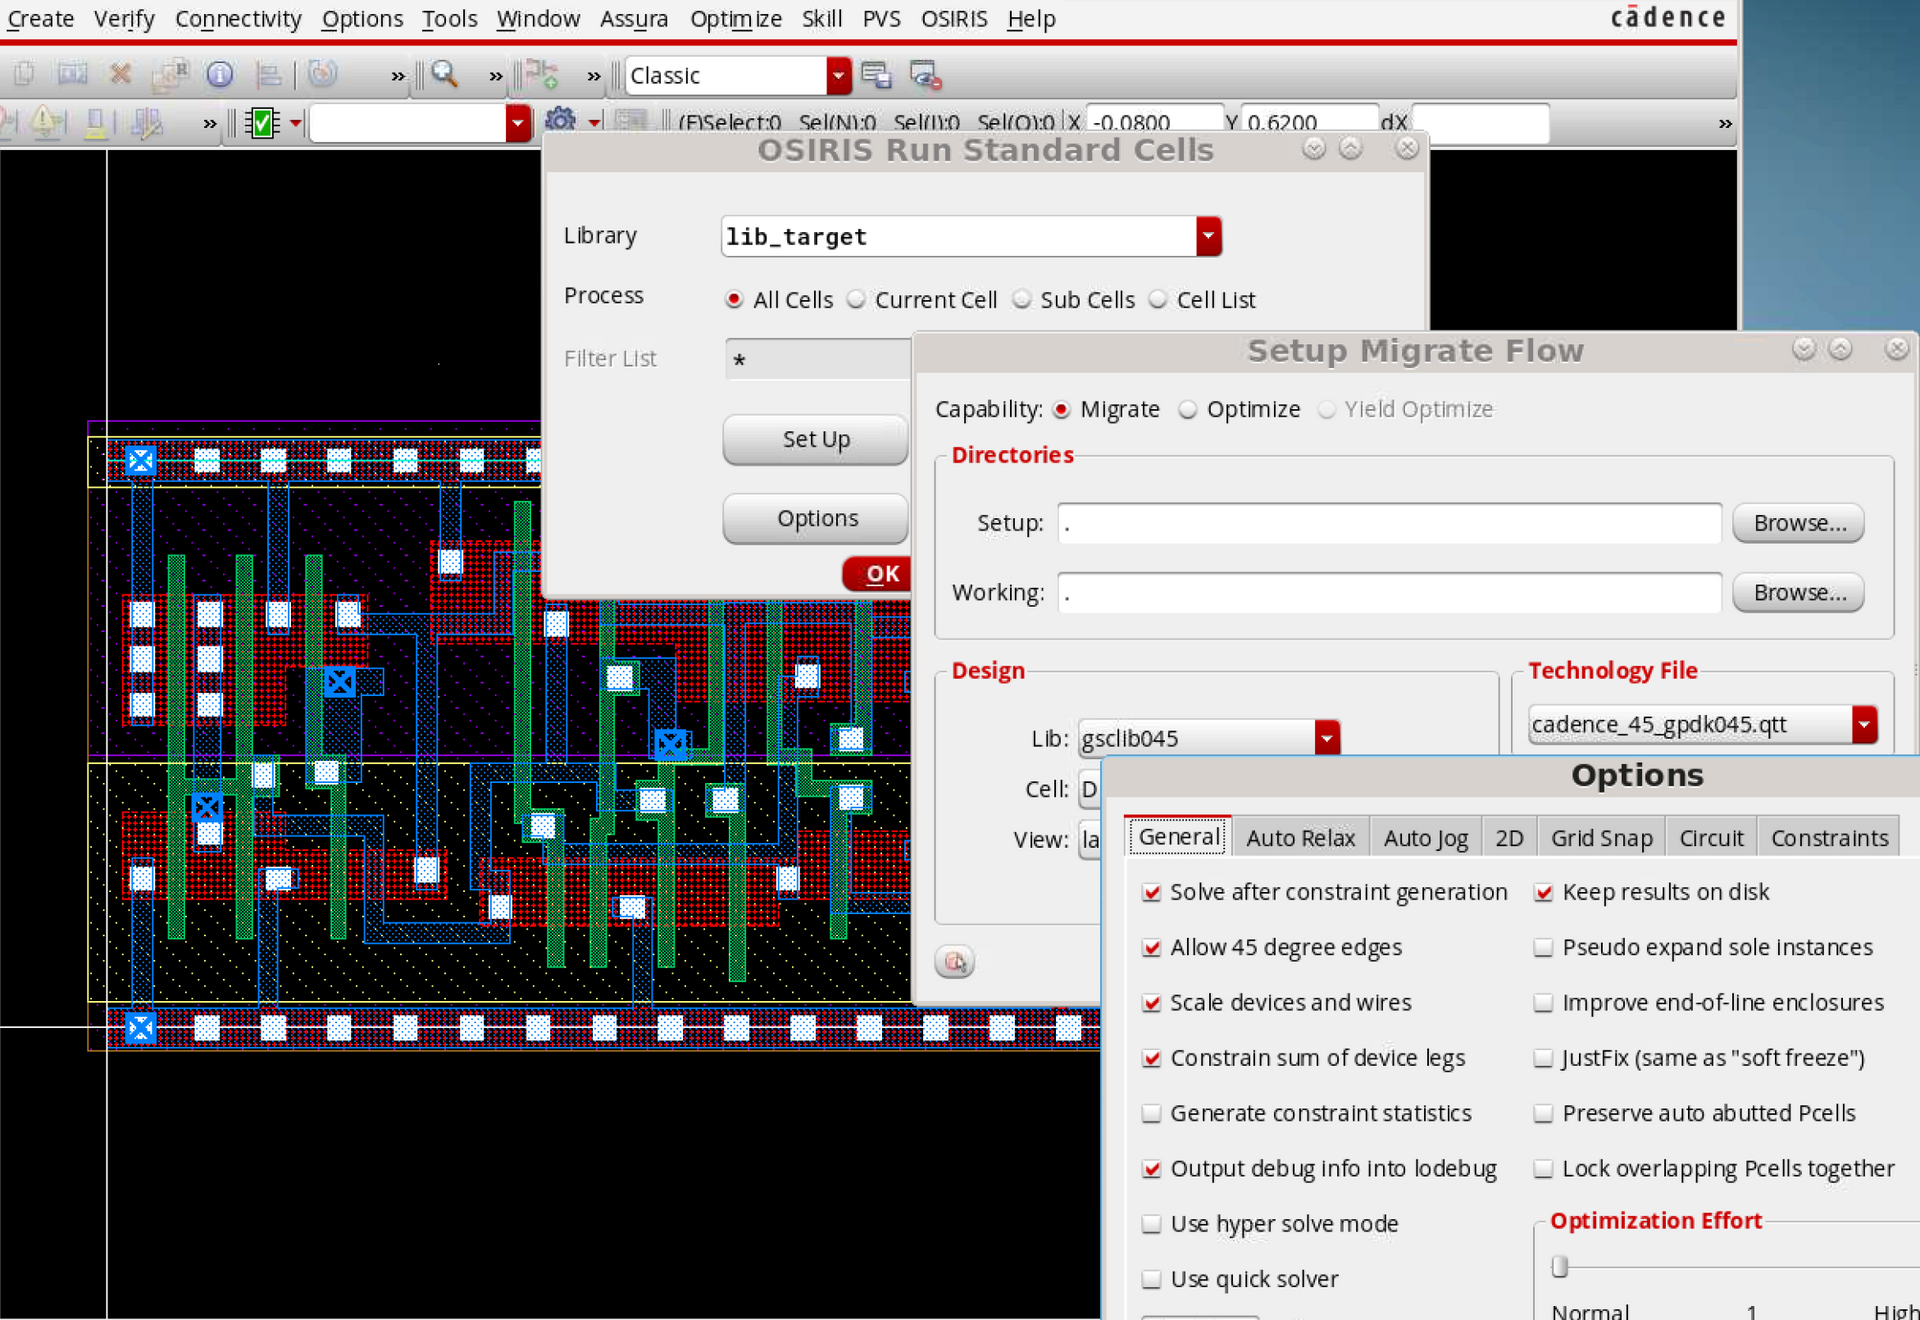Open the Classic workspace dropdown
1920x1320 pixels.
[x=839, y=75]
